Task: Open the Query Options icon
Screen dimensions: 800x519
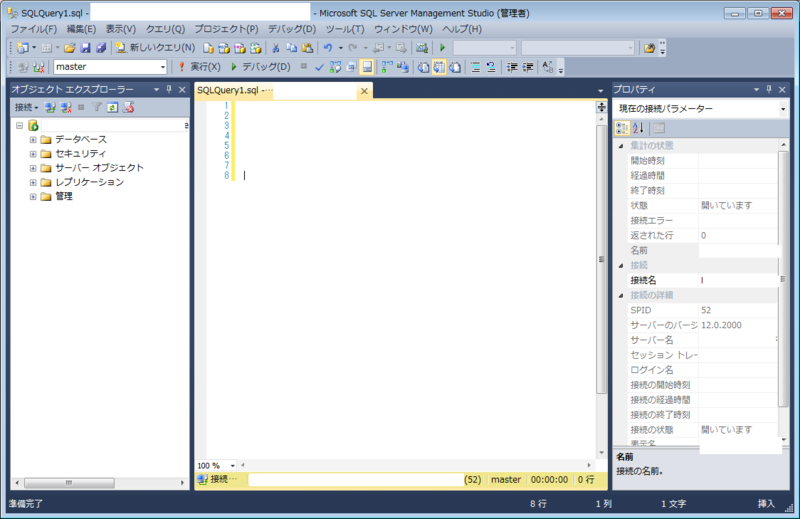Action: 351,67
